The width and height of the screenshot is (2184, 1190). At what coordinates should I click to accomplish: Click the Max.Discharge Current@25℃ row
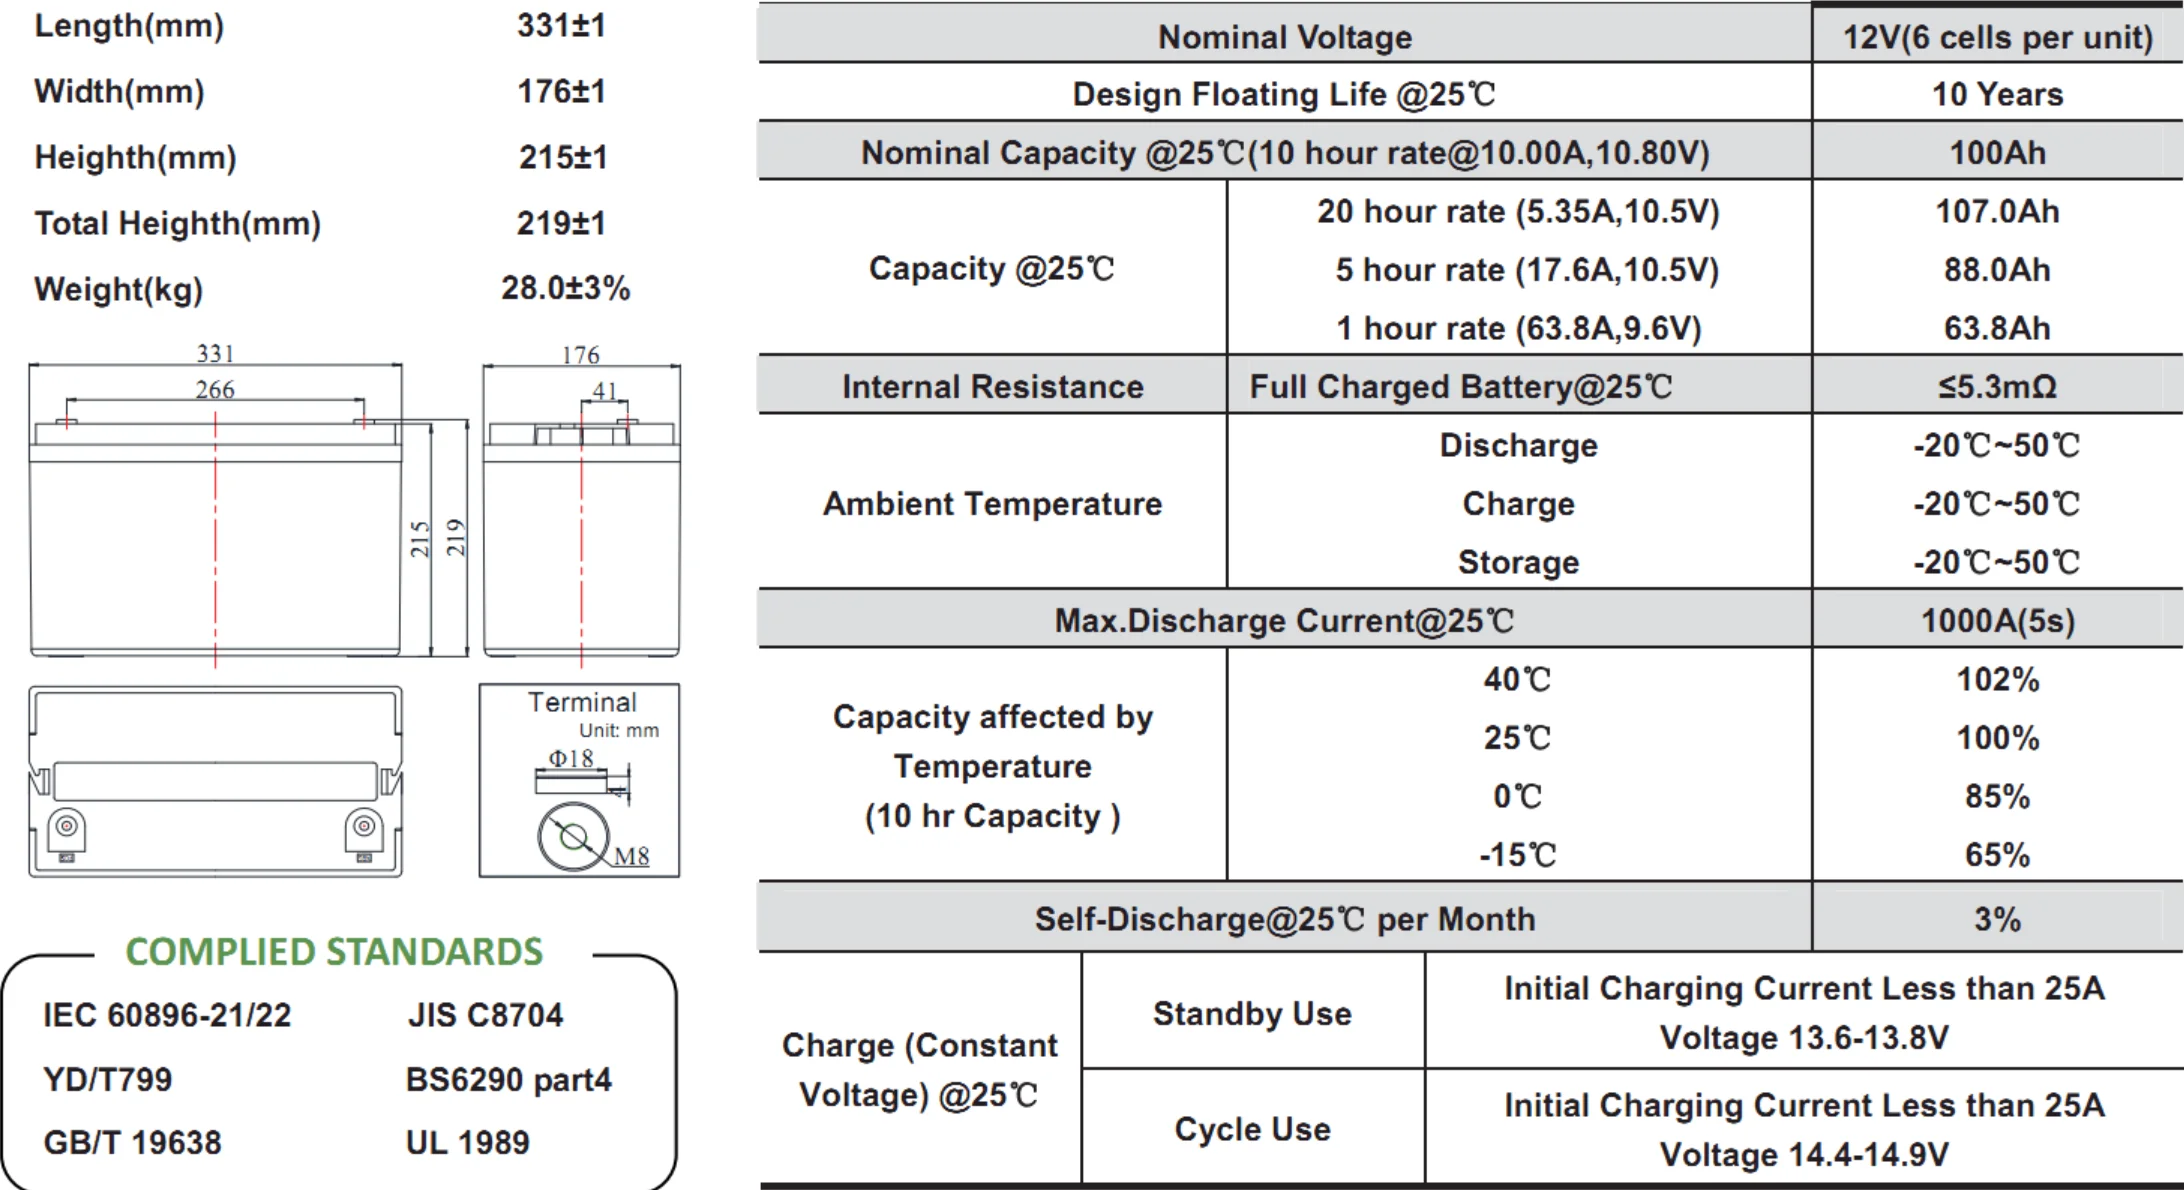tap(1284, 621)
